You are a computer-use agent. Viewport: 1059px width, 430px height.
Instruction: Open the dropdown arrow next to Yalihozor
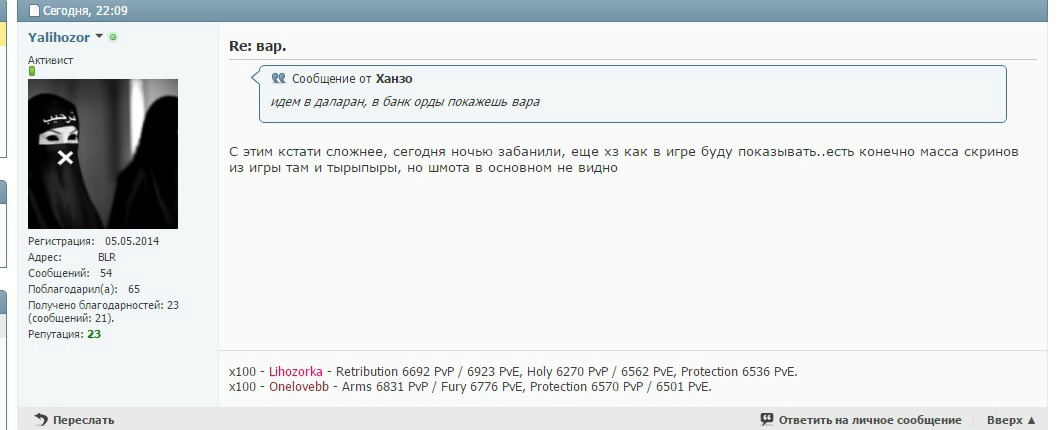pos(99,37)
